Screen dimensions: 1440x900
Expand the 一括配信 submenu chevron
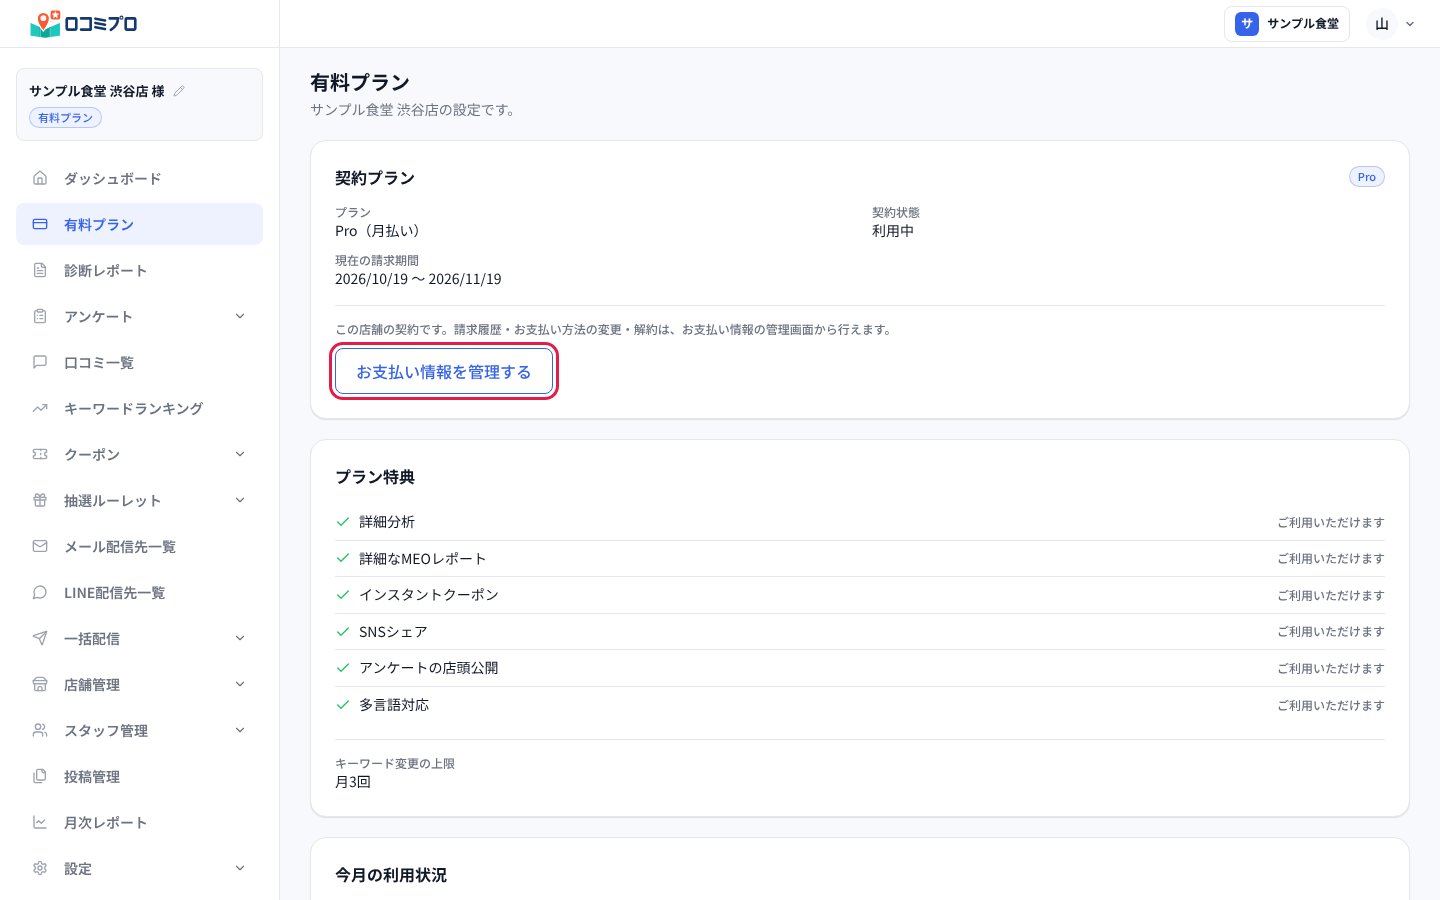240,638
